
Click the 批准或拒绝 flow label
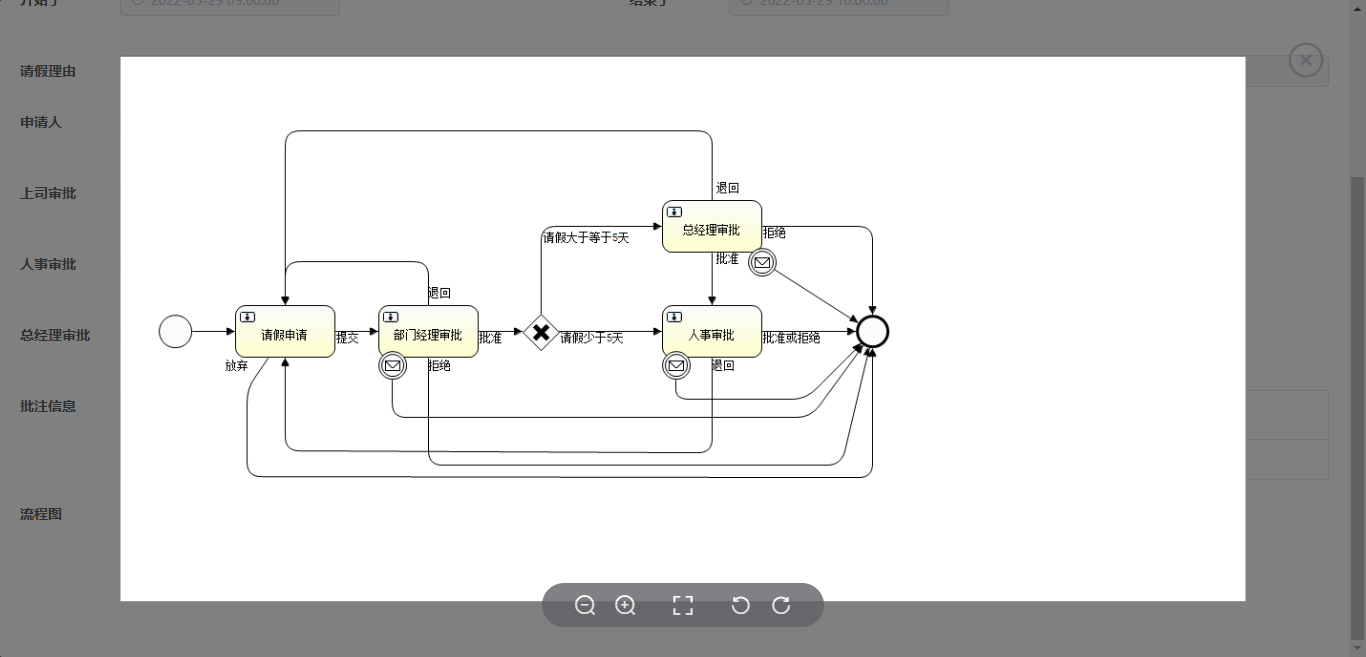point(791,338)
